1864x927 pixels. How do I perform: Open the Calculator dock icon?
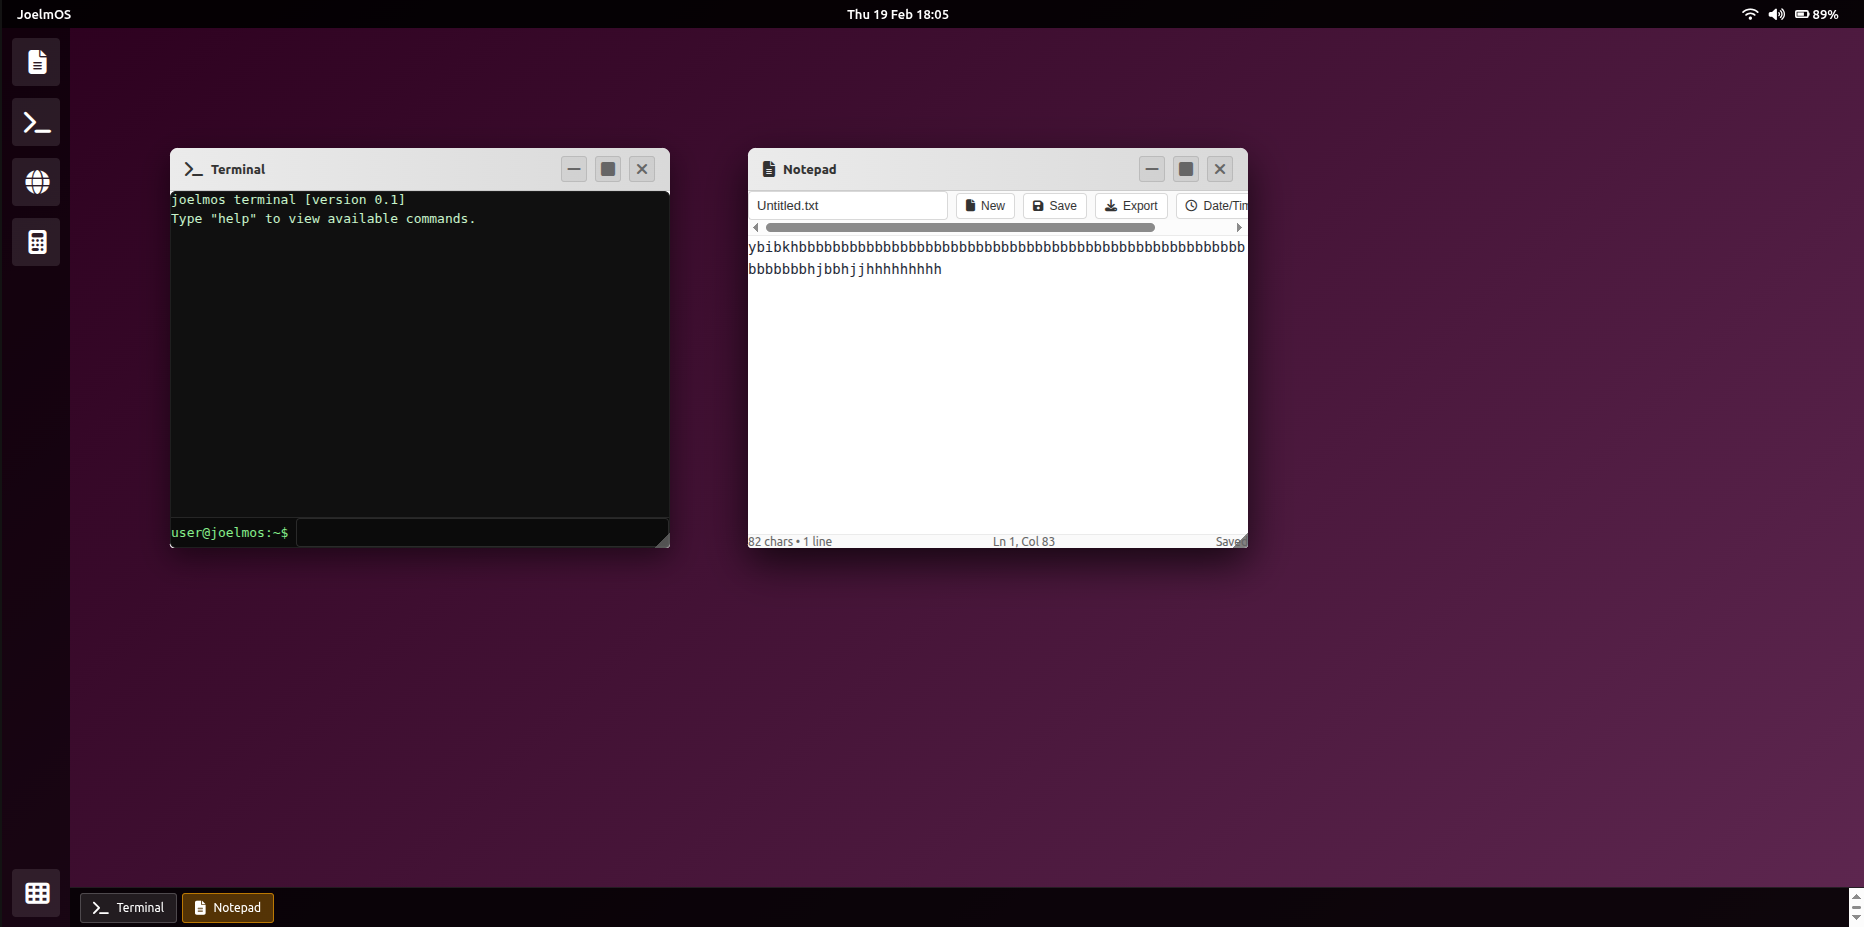pos(36,243)
